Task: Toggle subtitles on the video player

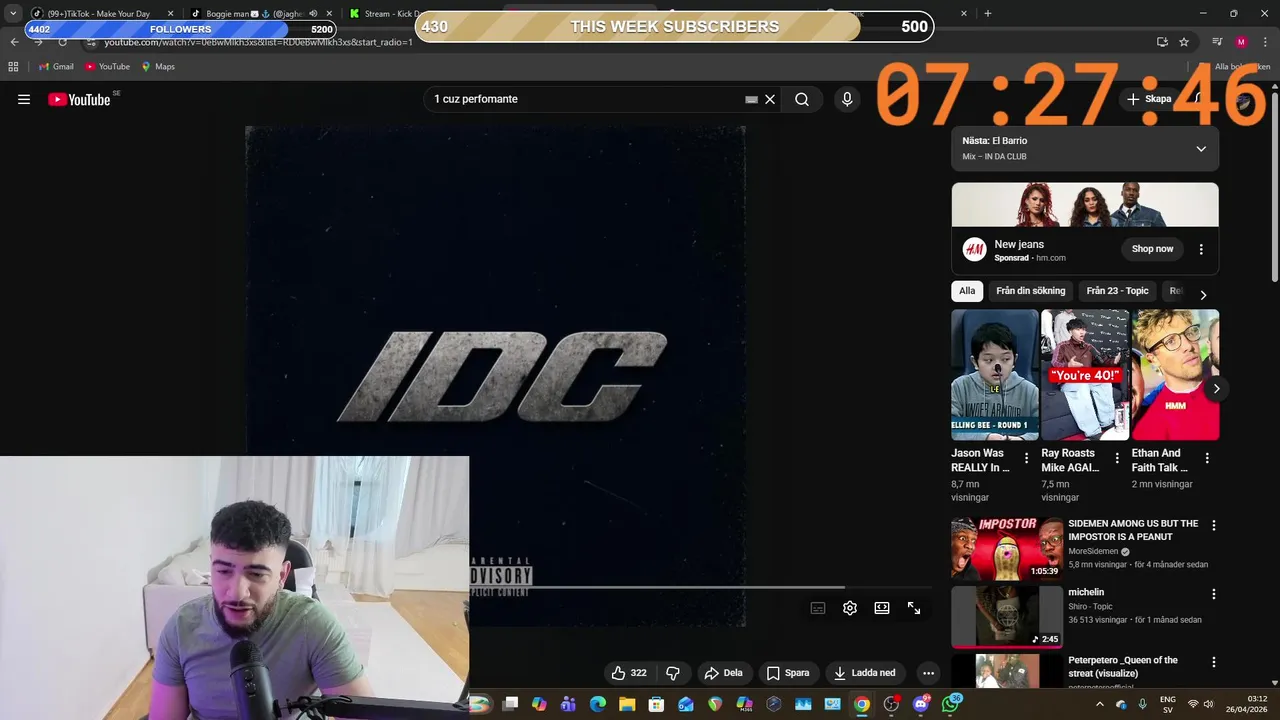Action: coord(818,608)
